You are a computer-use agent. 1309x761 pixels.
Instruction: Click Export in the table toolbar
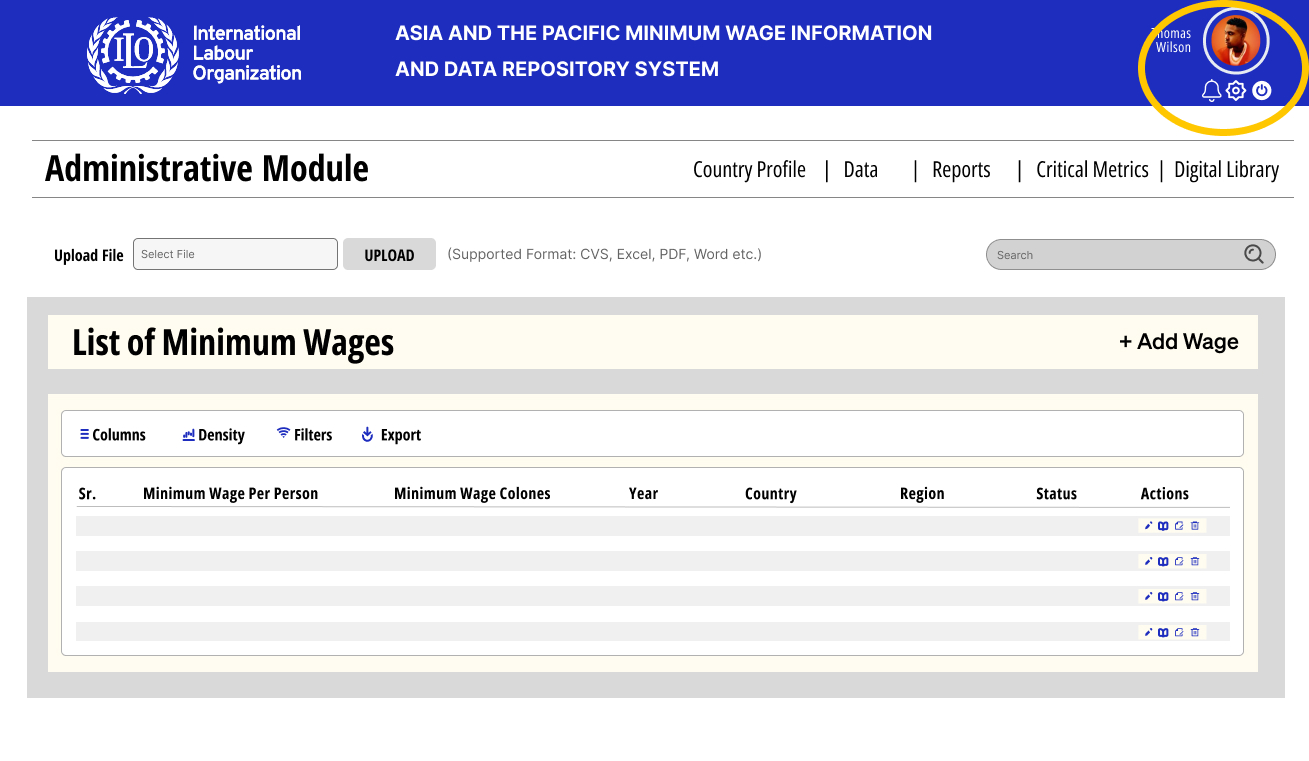[x=391, y=435]
